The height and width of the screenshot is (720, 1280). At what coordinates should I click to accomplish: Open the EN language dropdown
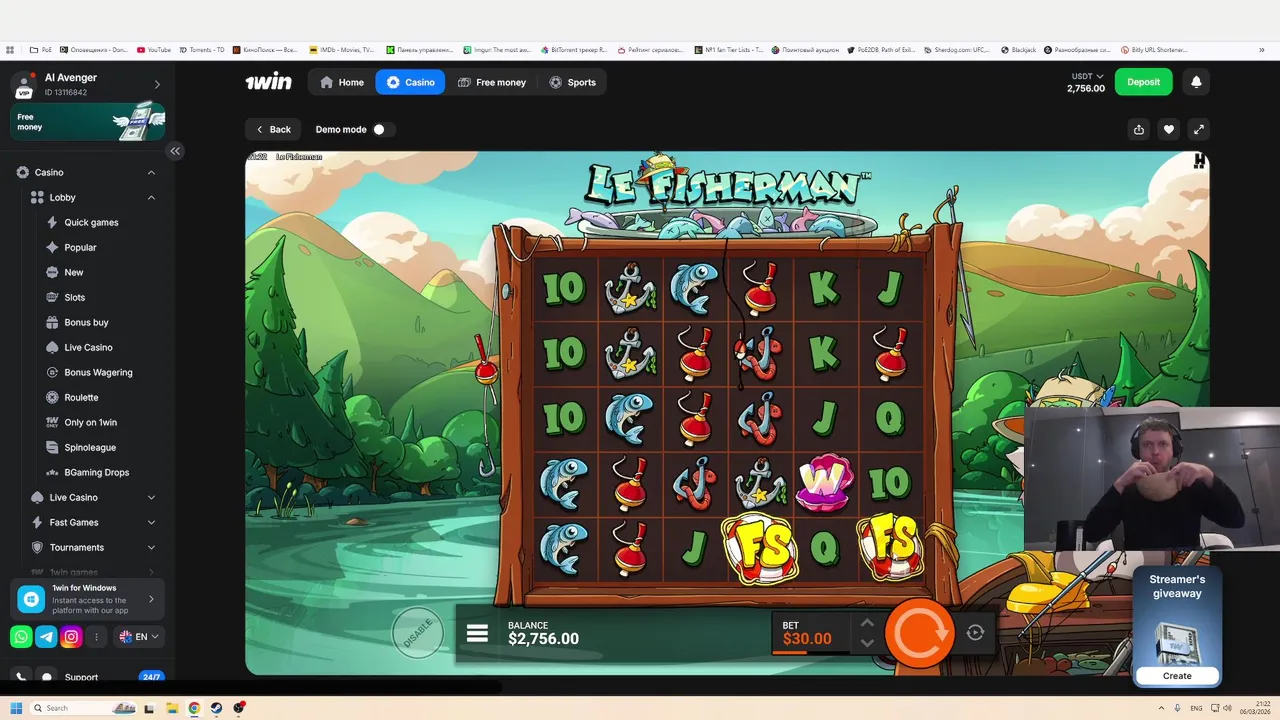(x=139, y=636)
